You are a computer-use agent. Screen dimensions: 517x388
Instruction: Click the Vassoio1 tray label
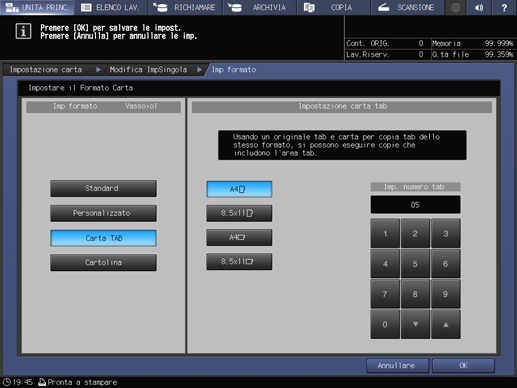pos(141,106)
